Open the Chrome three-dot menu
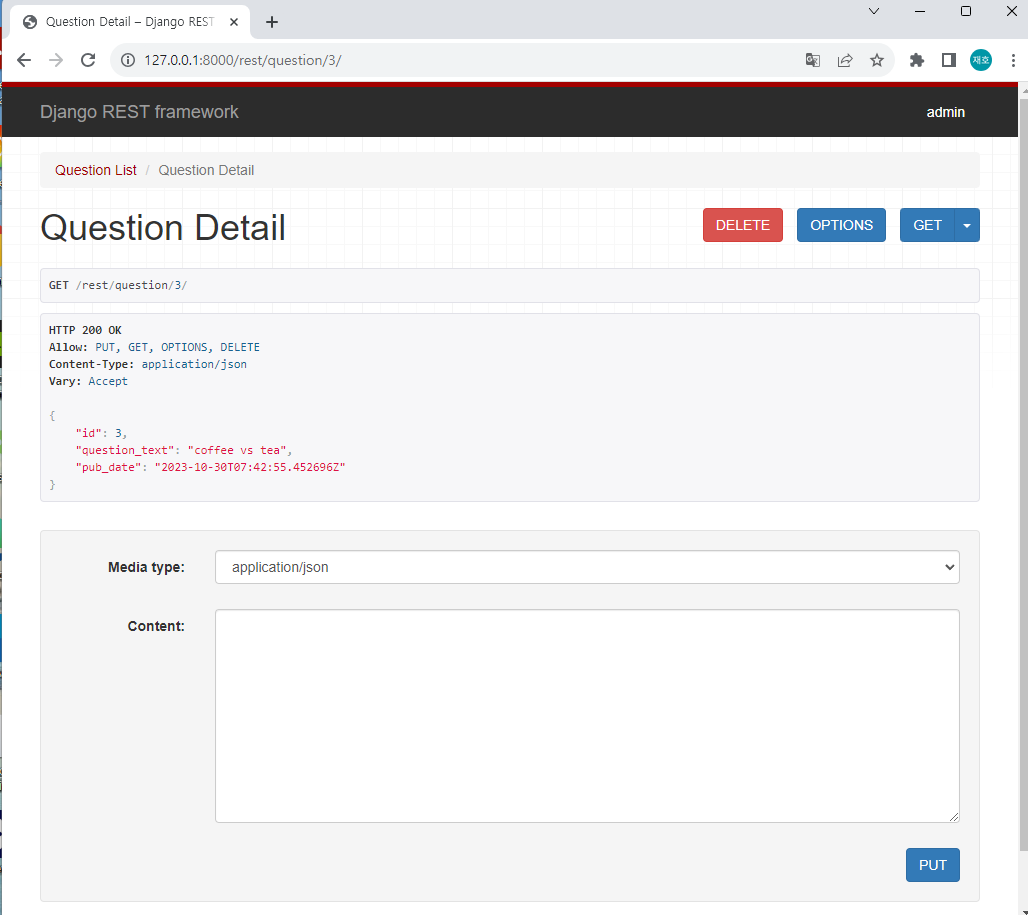The width and height of the screenshot is (1028, 915). [x=1013, y=60]
